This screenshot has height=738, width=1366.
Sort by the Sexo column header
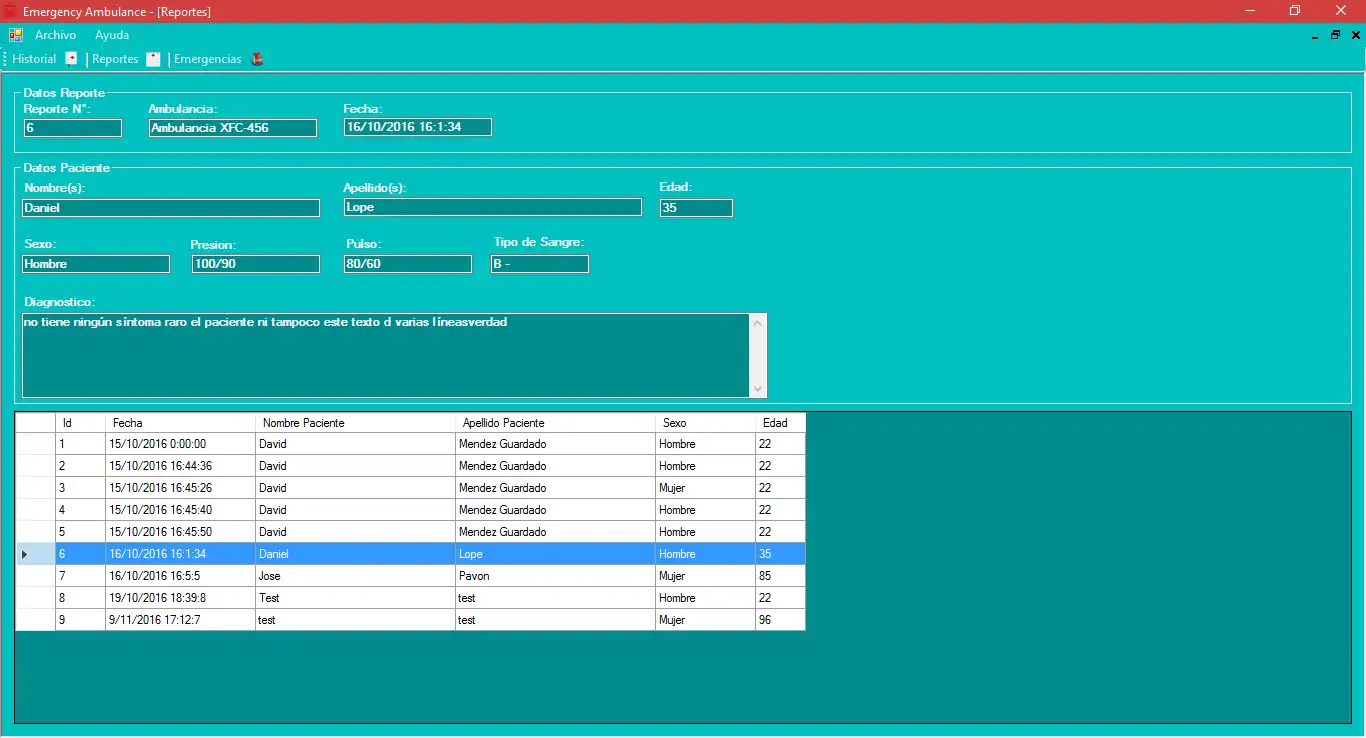point(705,423)
